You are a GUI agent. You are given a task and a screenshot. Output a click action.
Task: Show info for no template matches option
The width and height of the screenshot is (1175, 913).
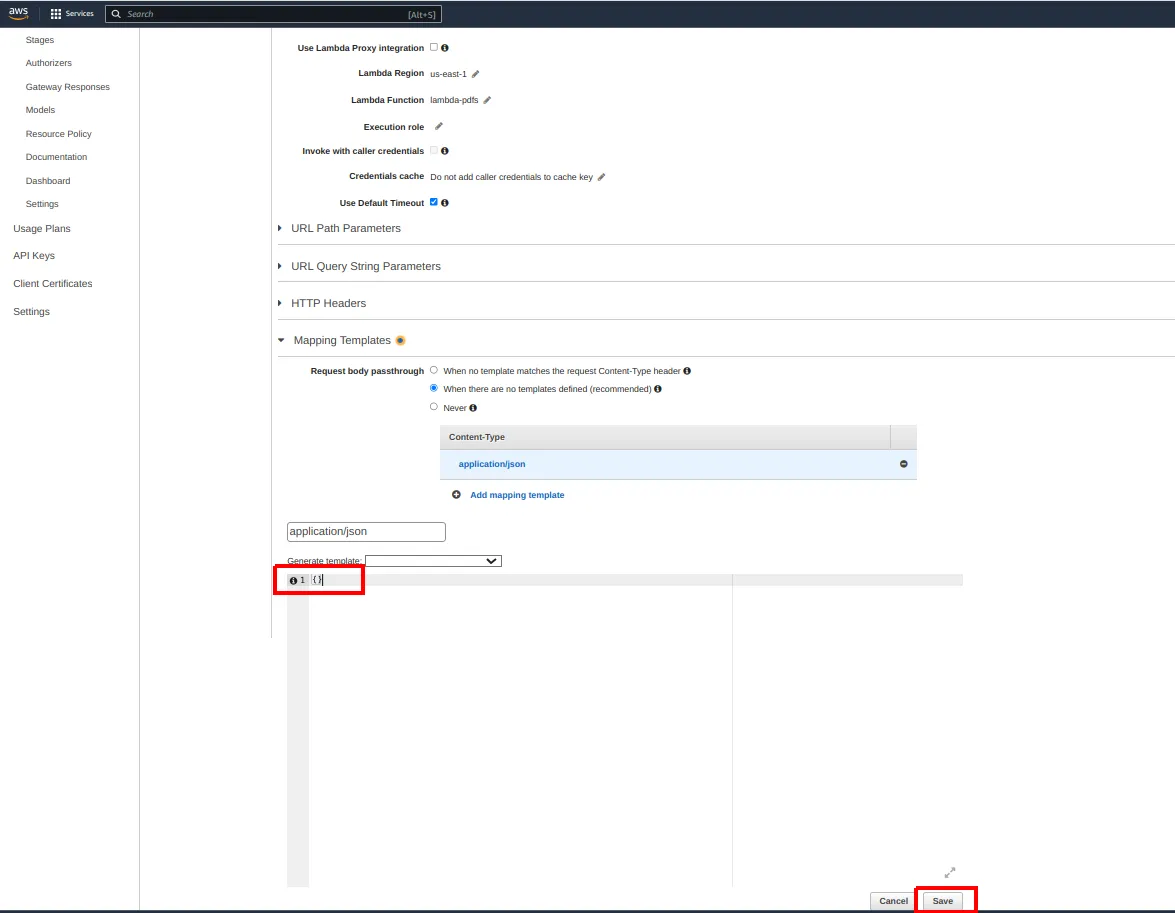[687, 370]
